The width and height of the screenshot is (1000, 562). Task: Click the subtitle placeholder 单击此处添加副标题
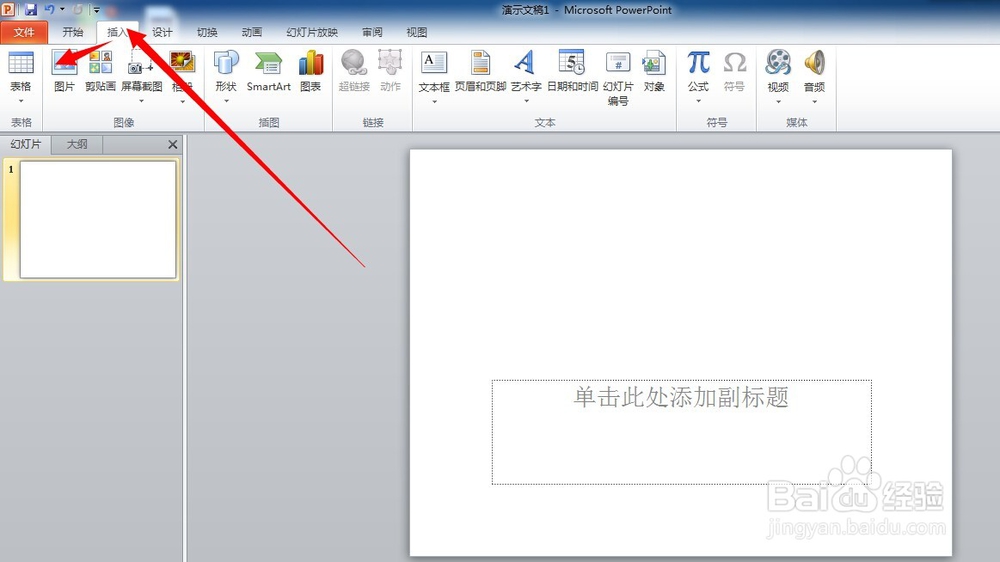pos(681,432)
